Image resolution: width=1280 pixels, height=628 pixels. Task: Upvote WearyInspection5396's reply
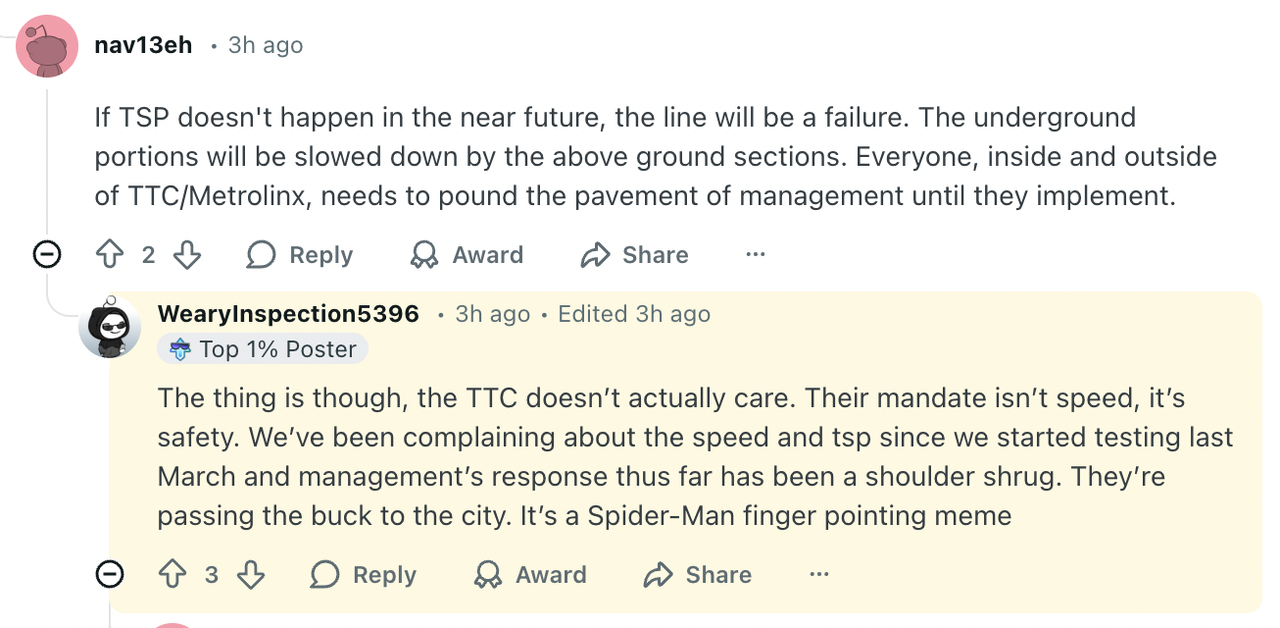click(173, 575)
